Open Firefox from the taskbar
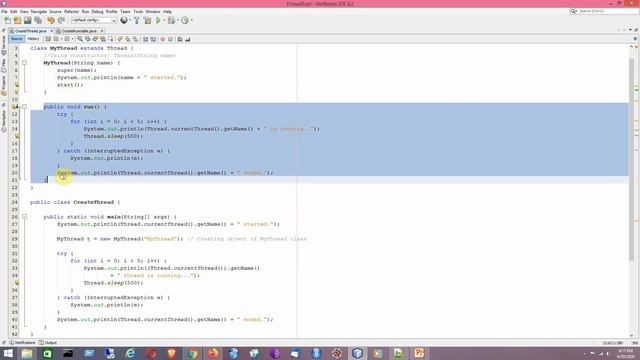The image size is (640, 360). (x=213, y=353)
